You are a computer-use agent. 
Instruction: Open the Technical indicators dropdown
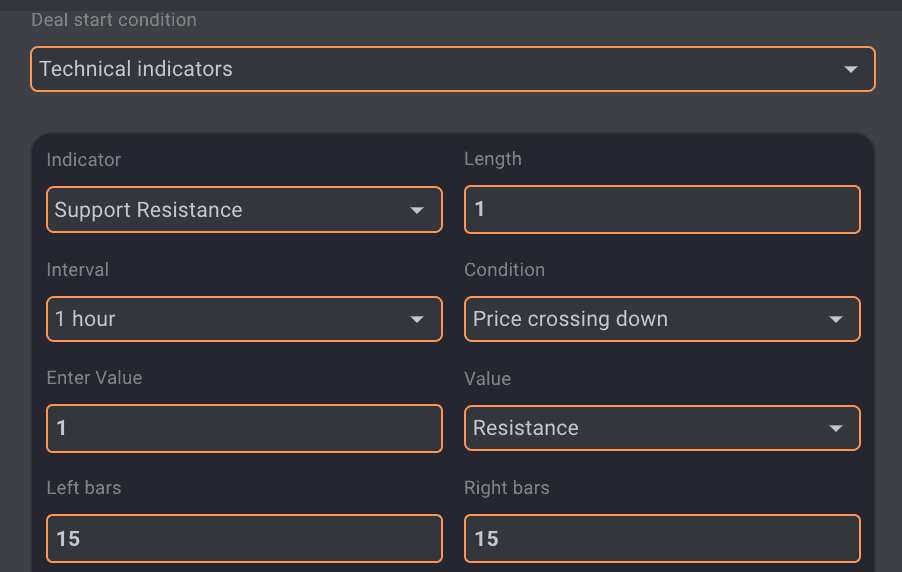coord(440,69)
